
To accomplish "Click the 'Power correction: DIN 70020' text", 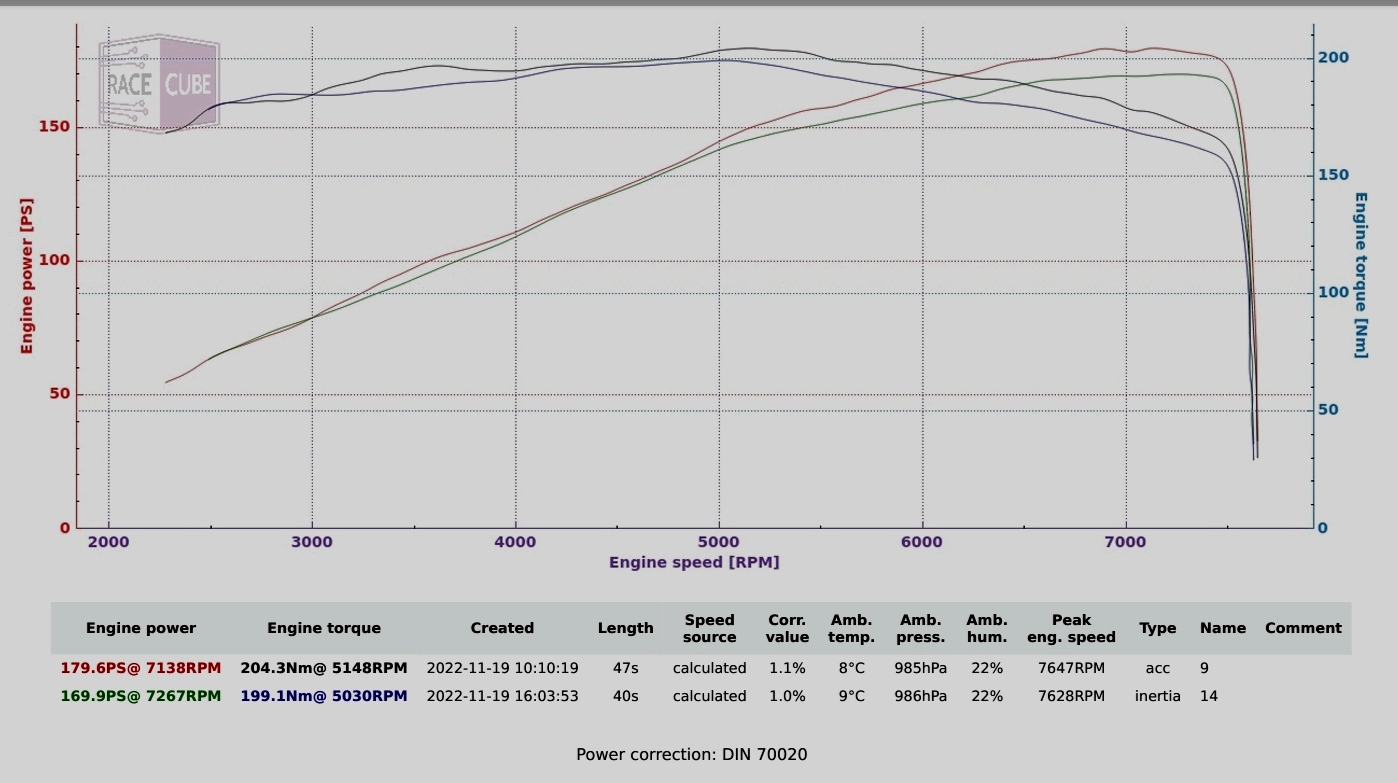I will pos(692,754).
